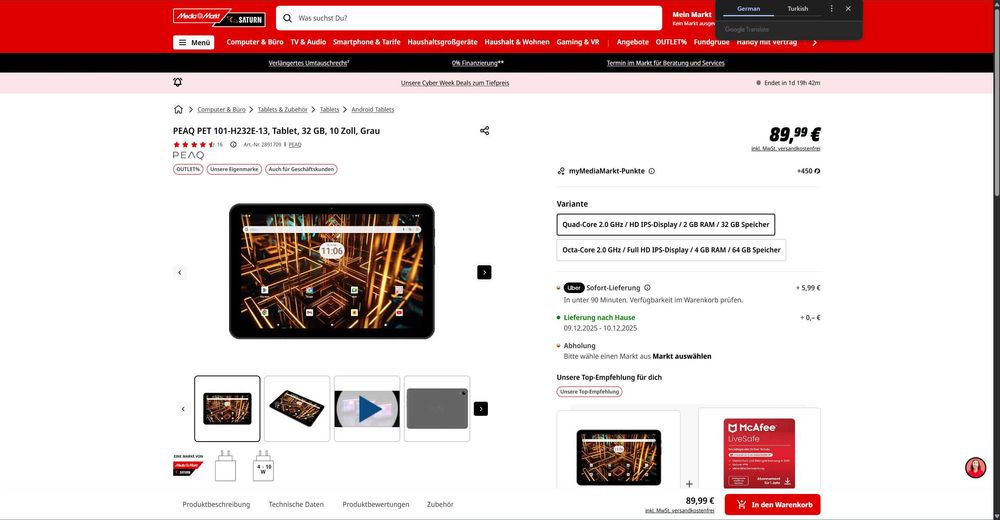Open Termin im Markt für Beratung link
The width and height of the screenshot is (1000, 520).
[665, 63]
